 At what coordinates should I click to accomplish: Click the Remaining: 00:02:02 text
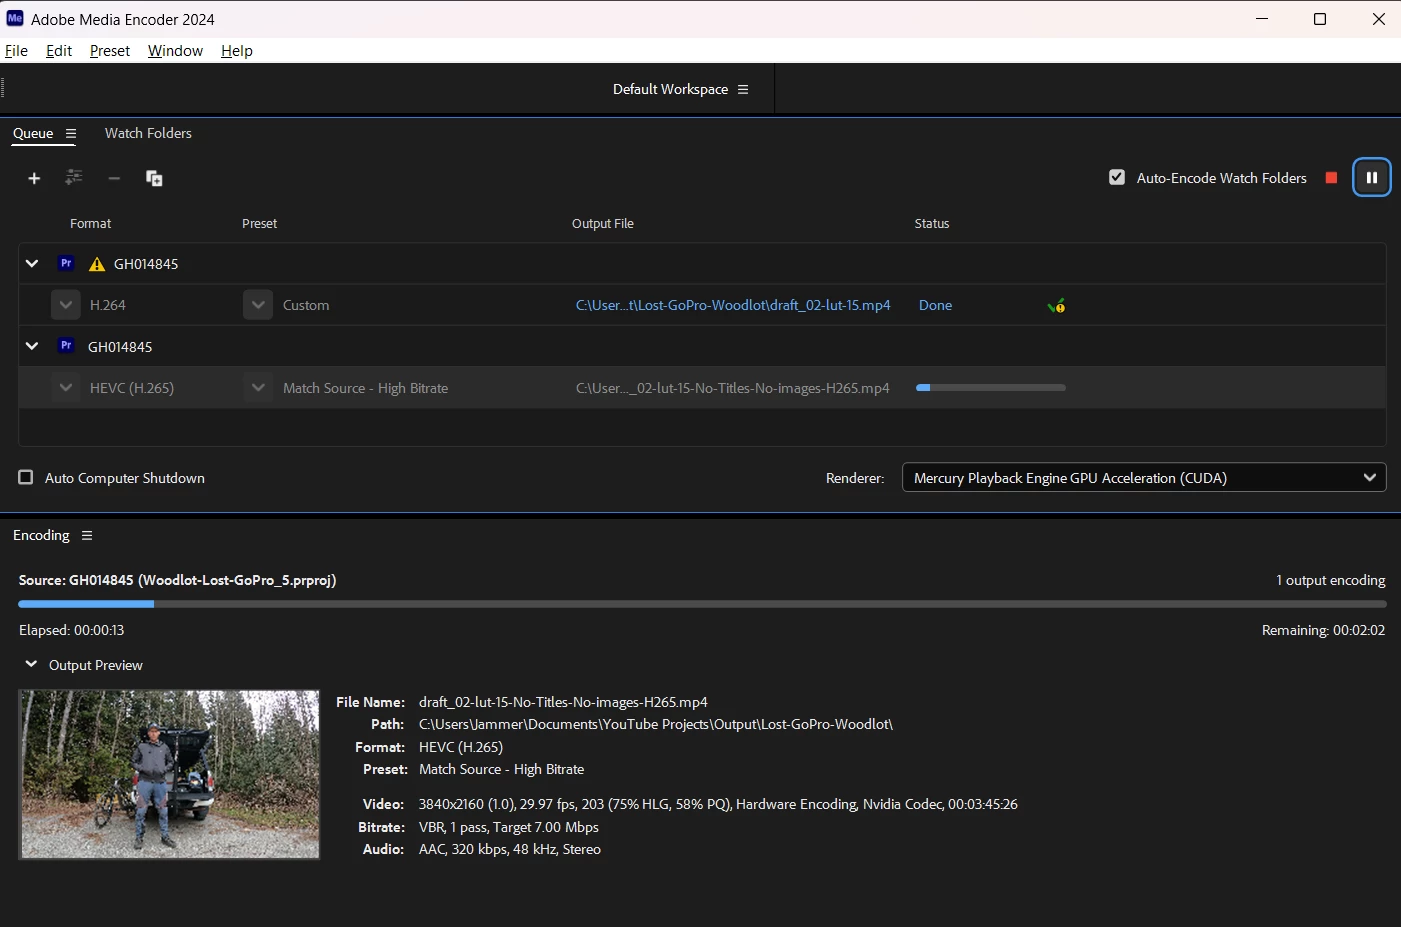click(x=1323, y=630)
